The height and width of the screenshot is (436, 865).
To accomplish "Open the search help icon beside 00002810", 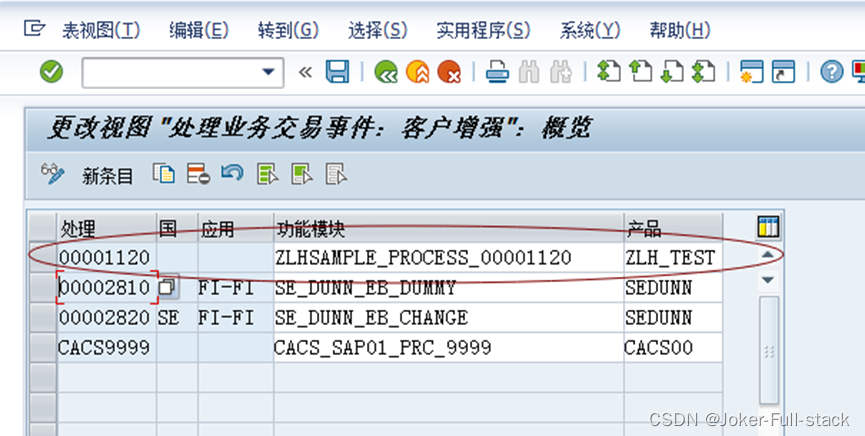I will [167, 287].
